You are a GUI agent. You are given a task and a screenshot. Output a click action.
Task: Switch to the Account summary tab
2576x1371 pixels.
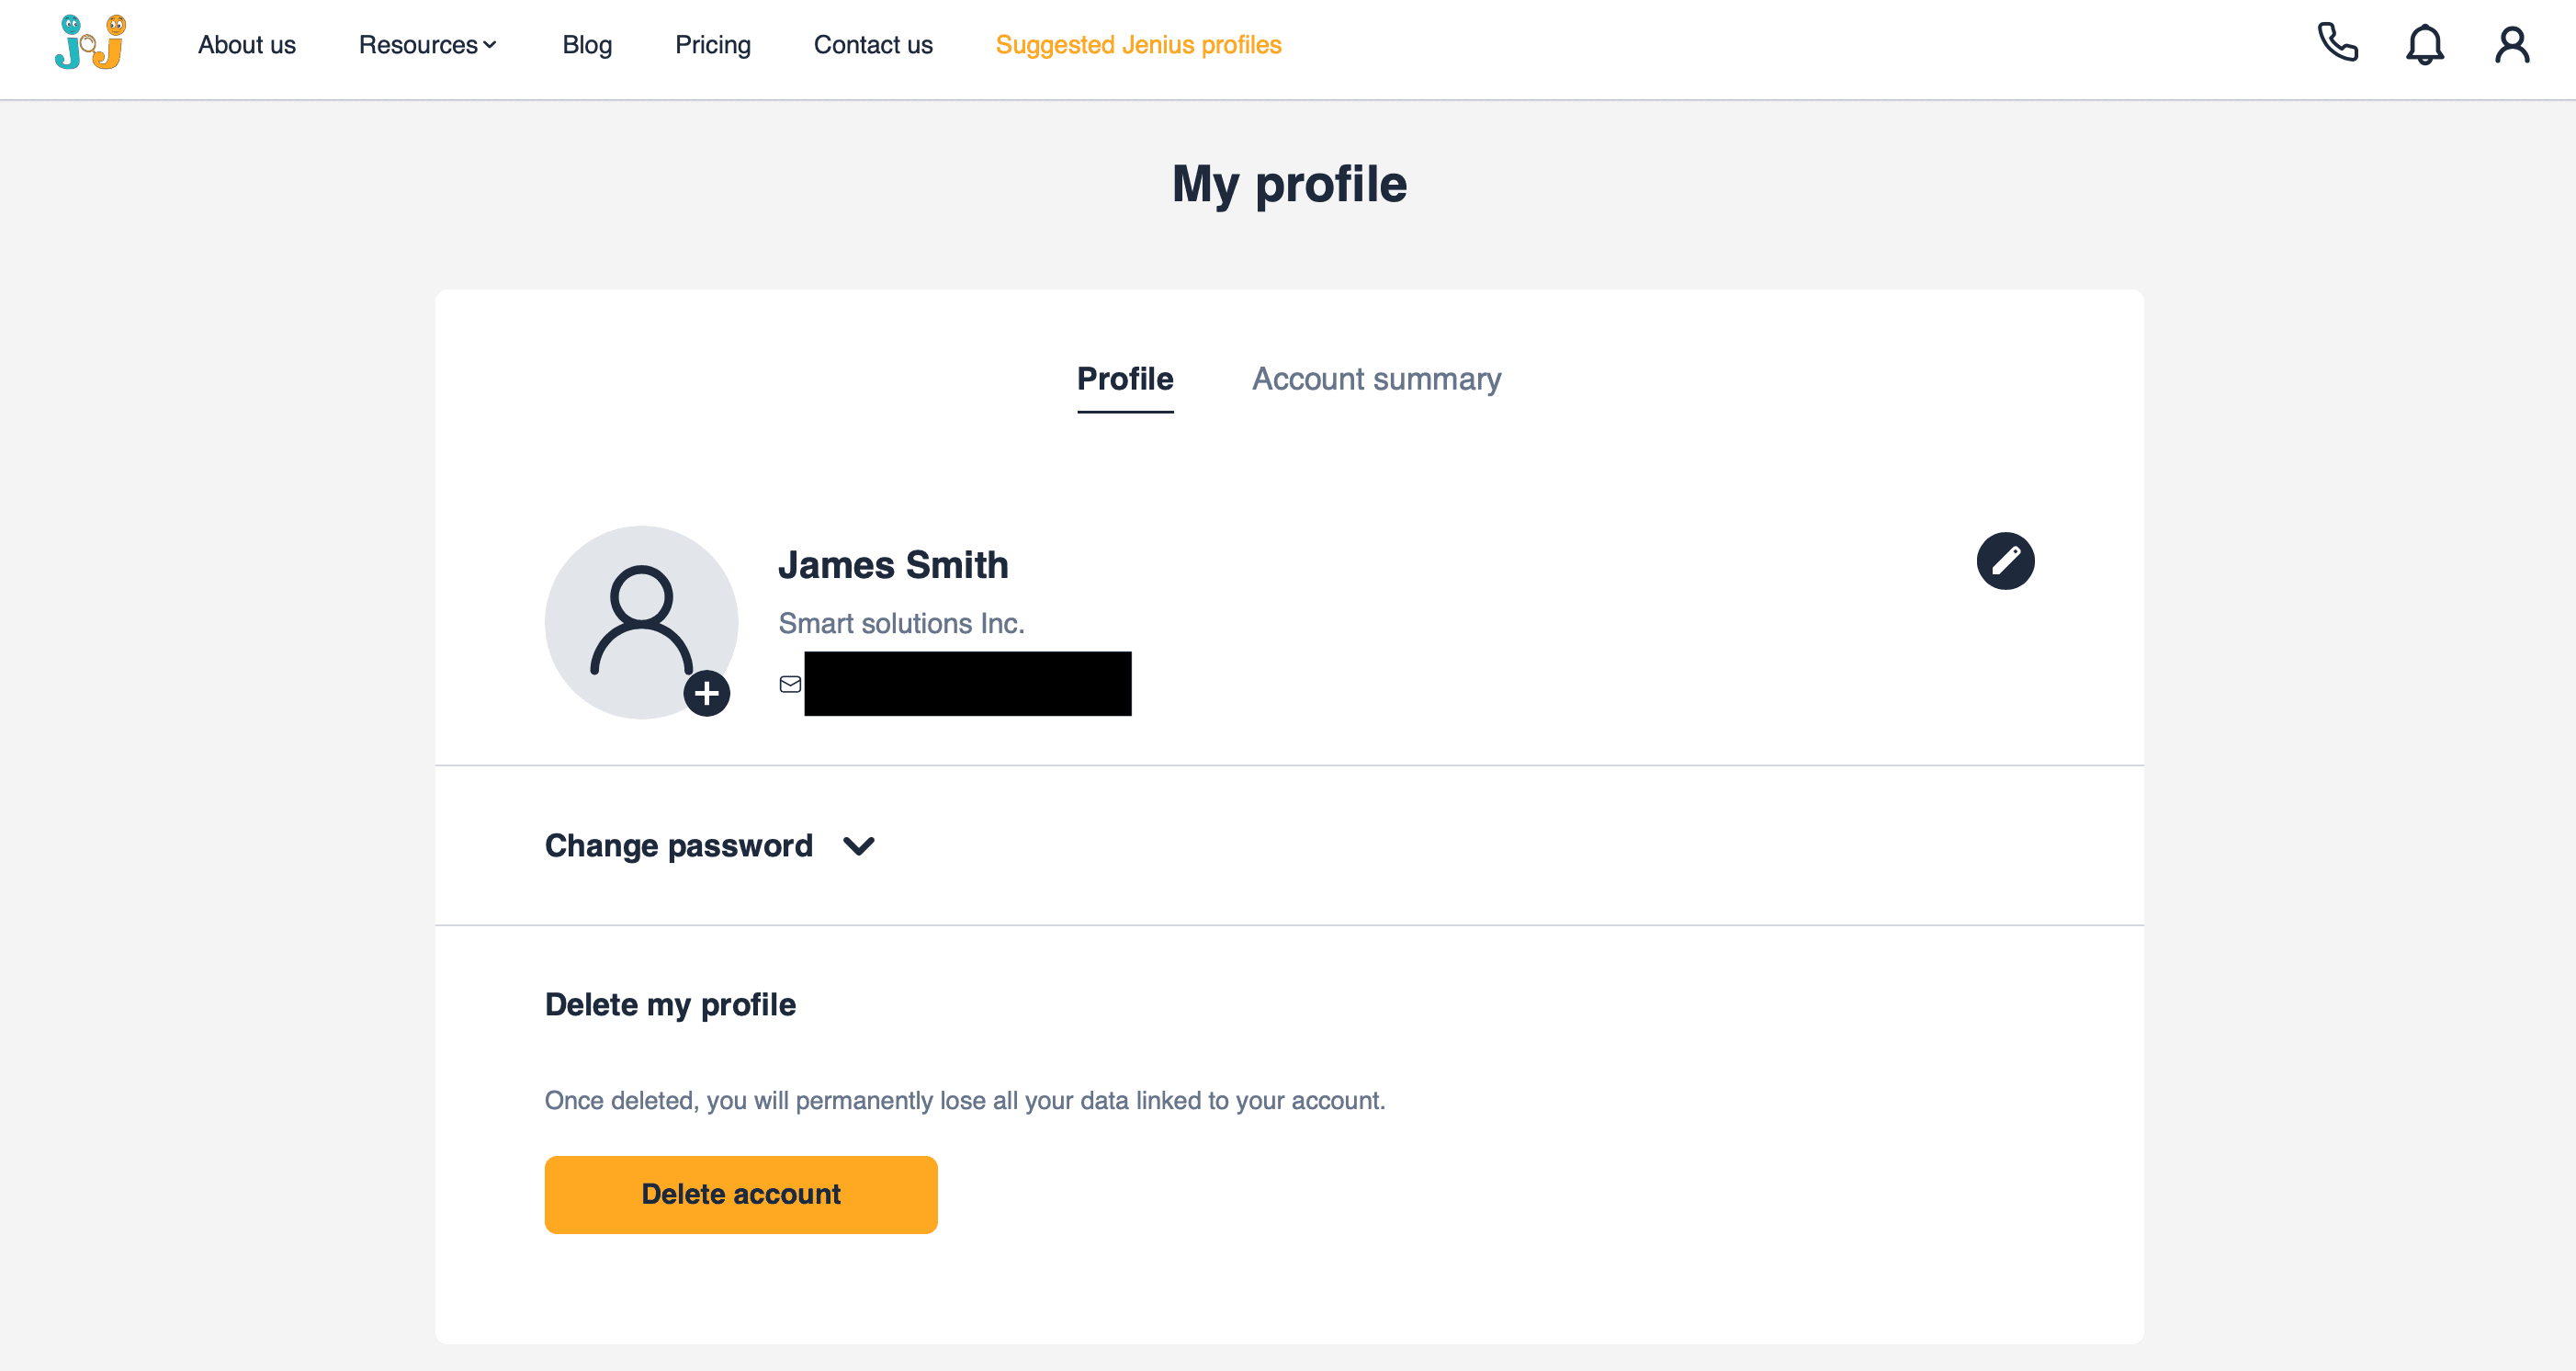(1376, 379)
